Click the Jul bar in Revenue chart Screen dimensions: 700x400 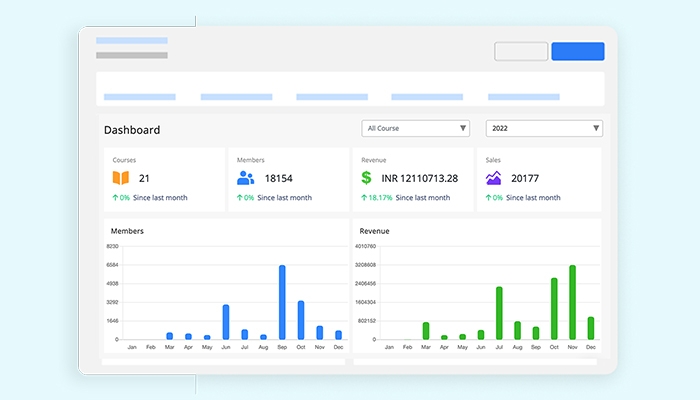pos(499,313)
